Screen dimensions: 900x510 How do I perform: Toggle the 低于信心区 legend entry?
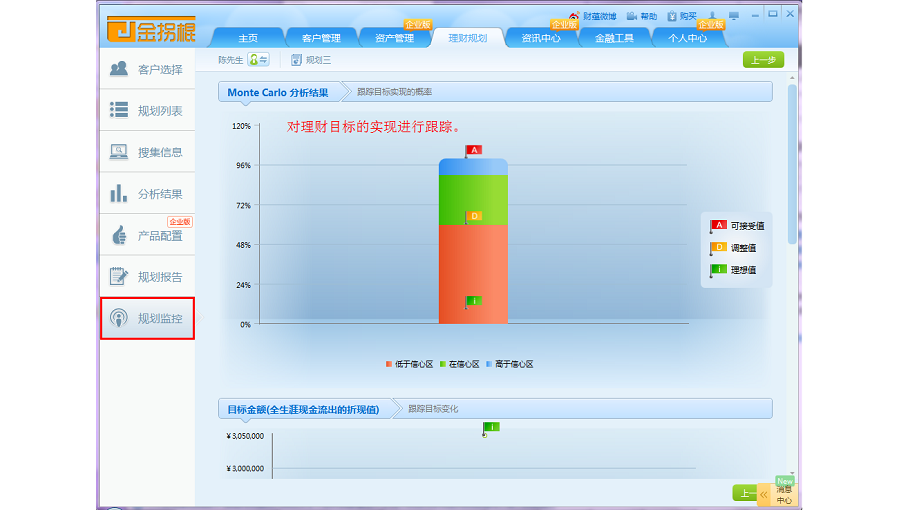click(409, 364)
